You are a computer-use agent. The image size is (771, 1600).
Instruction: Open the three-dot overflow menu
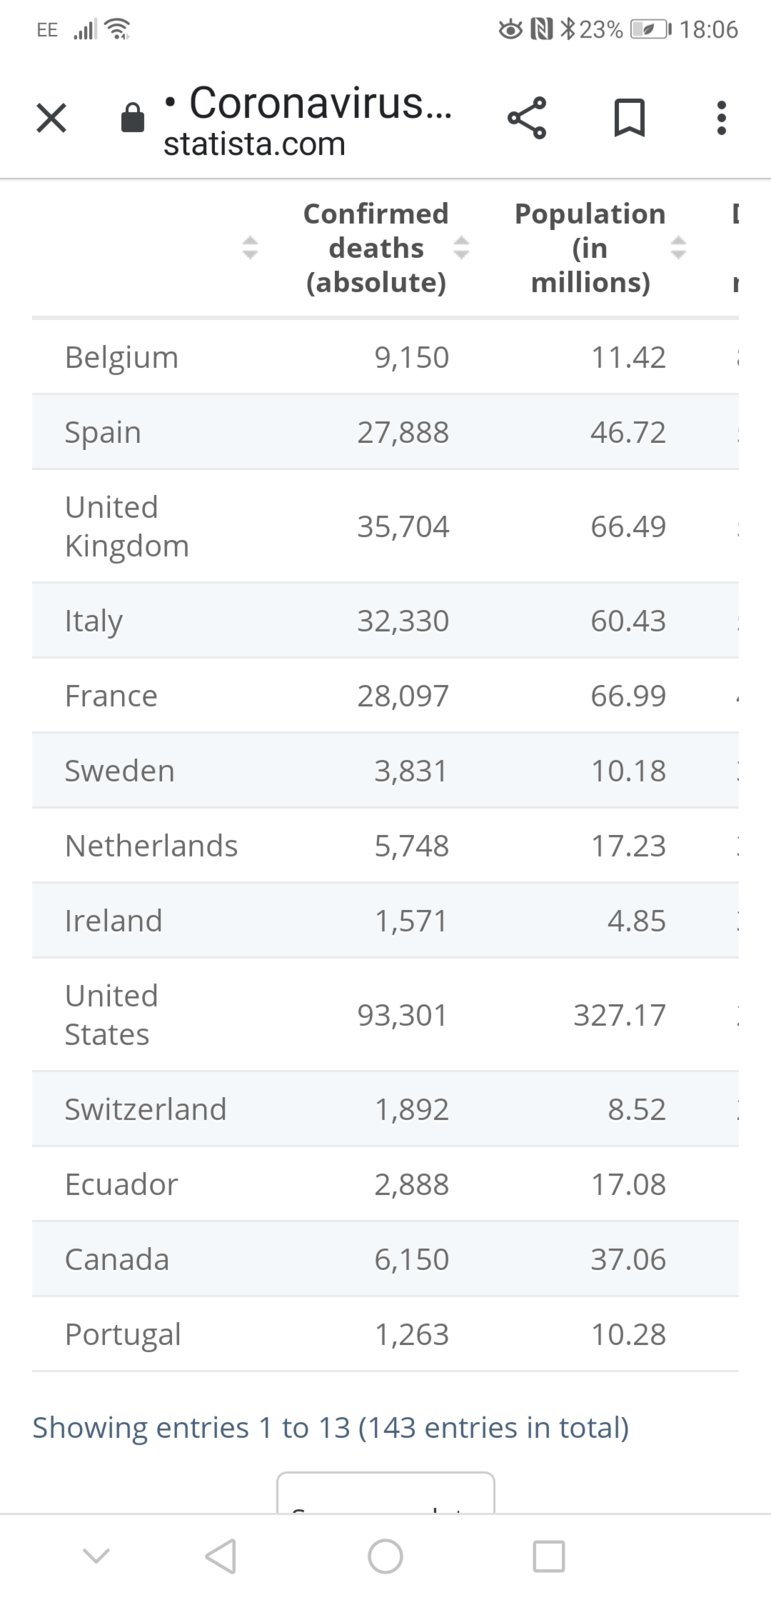[x=721, y=118]
